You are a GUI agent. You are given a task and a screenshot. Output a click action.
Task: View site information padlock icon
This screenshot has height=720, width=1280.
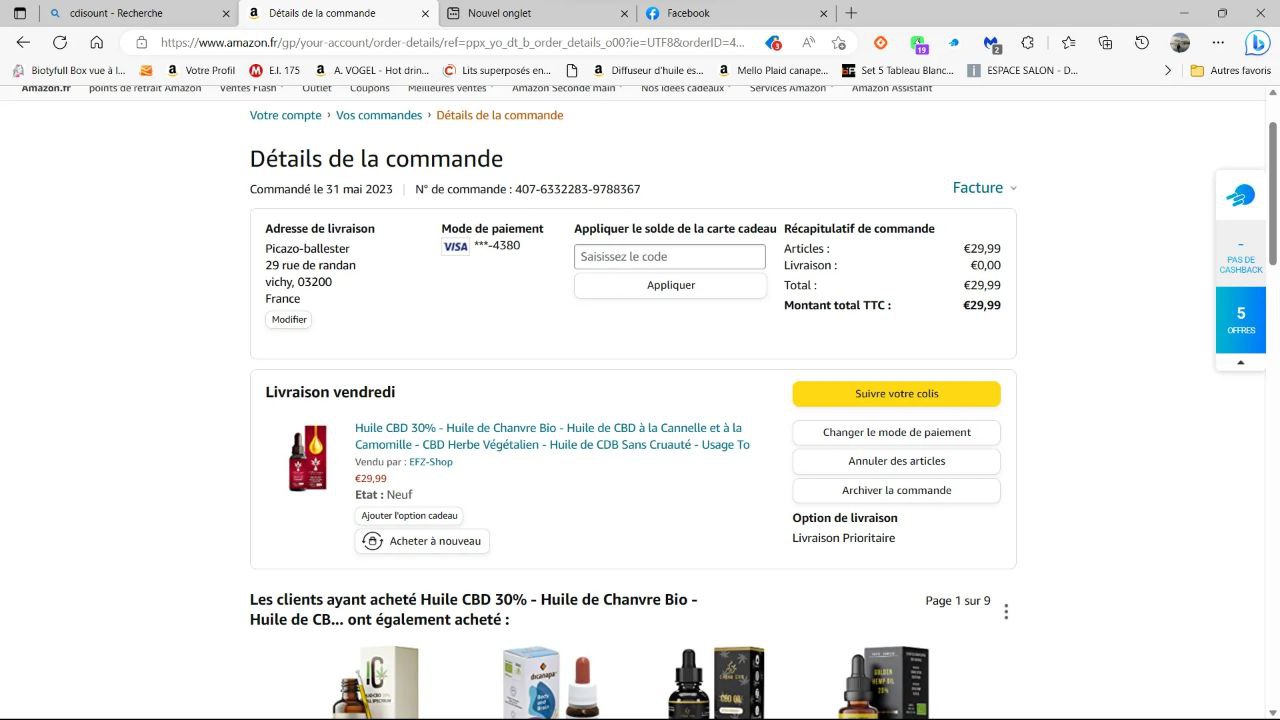tap(141, 43)
